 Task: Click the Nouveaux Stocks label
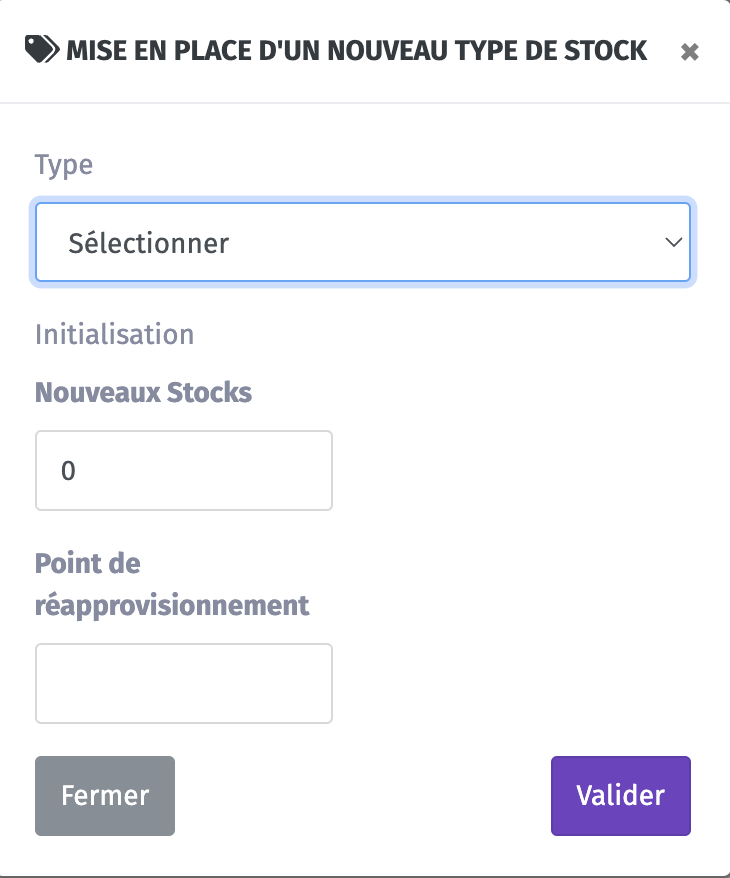(143, 392)
